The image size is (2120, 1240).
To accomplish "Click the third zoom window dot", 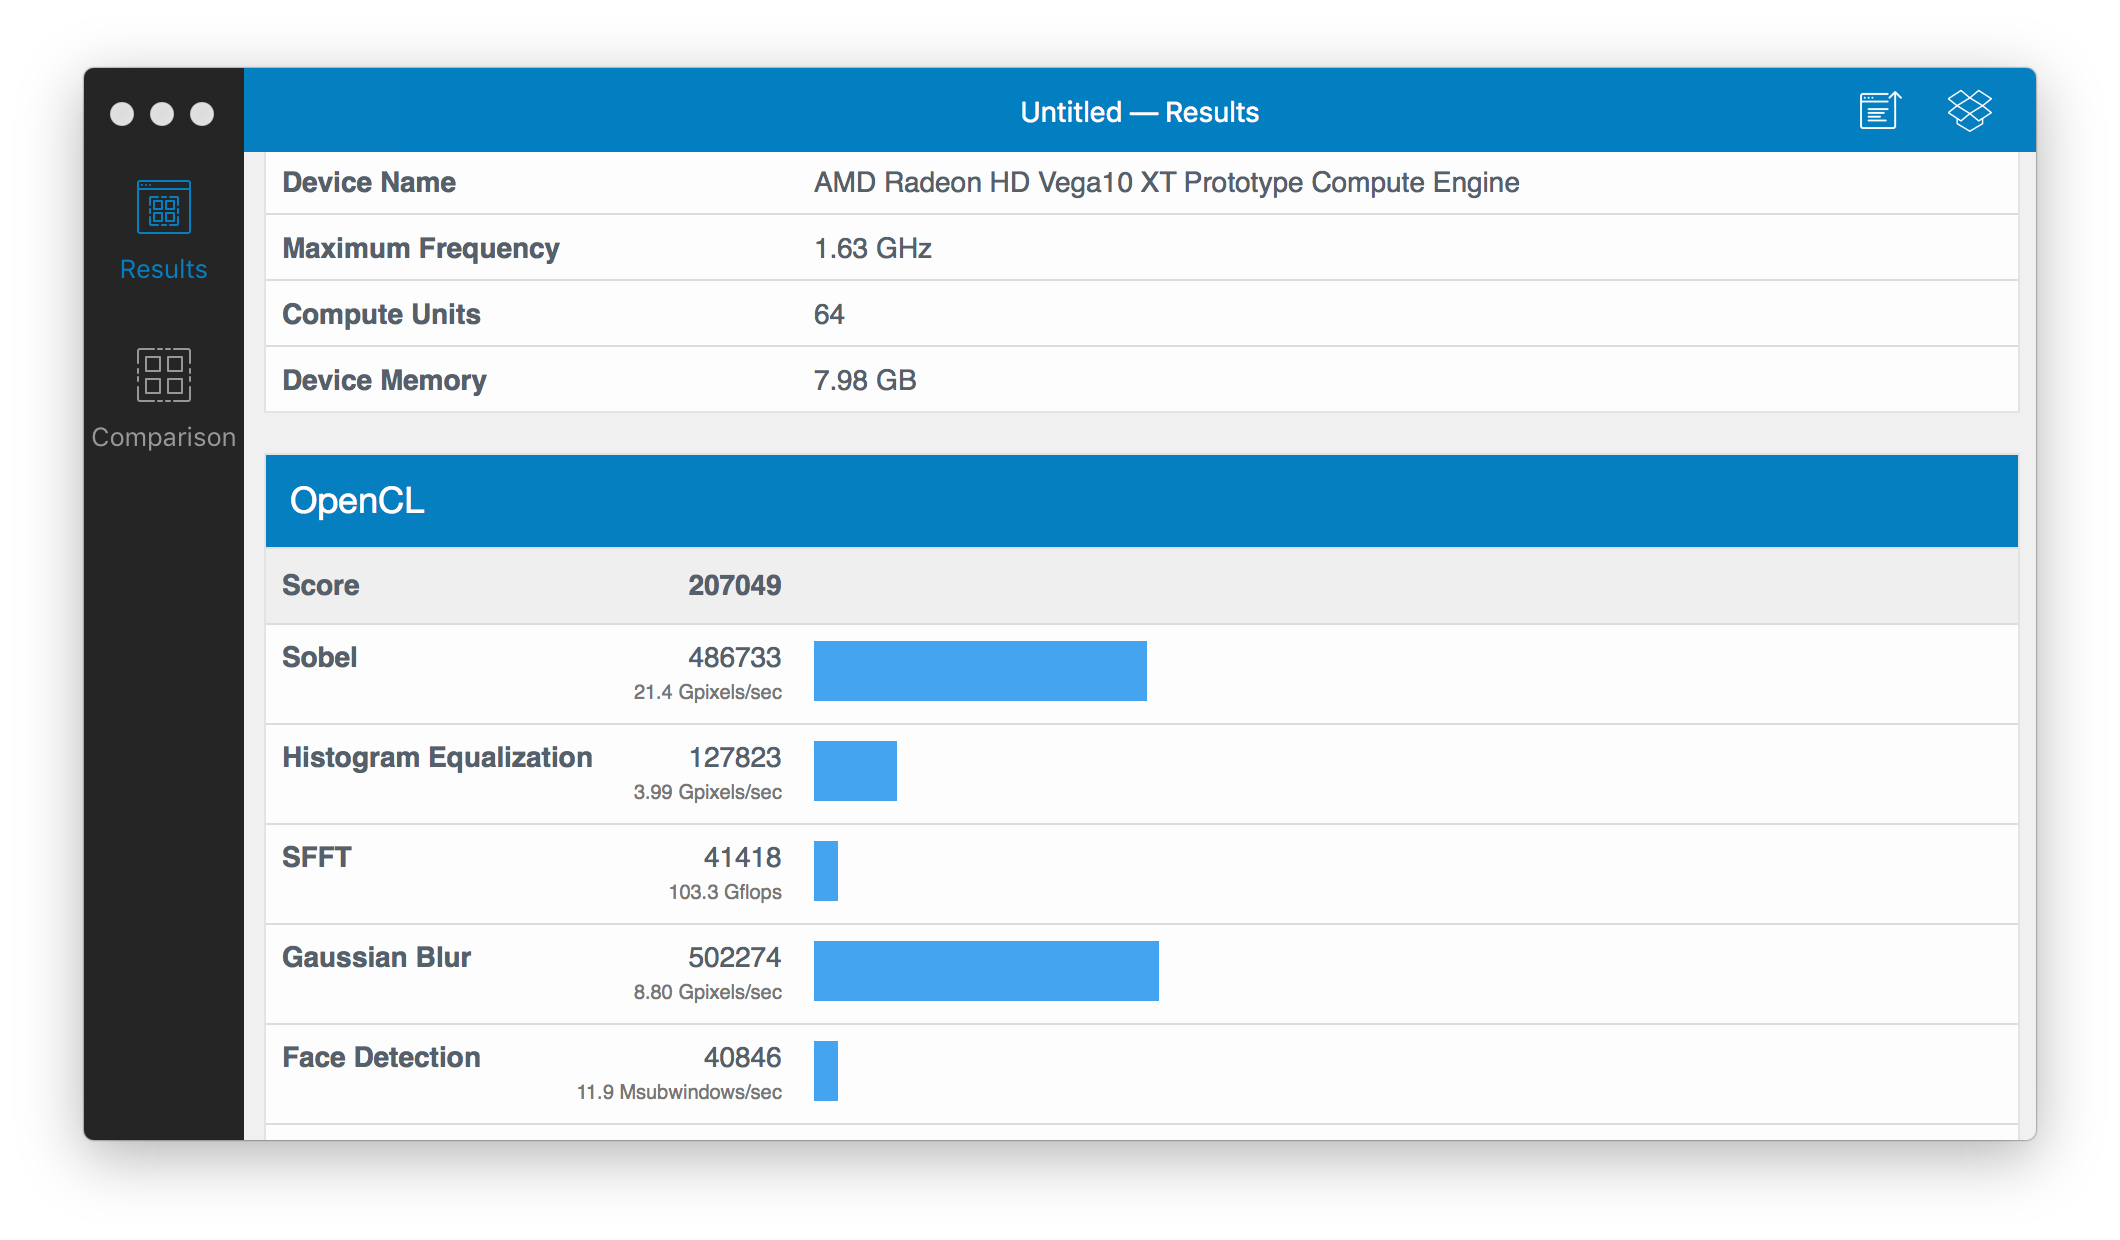I will click(202, 114).
